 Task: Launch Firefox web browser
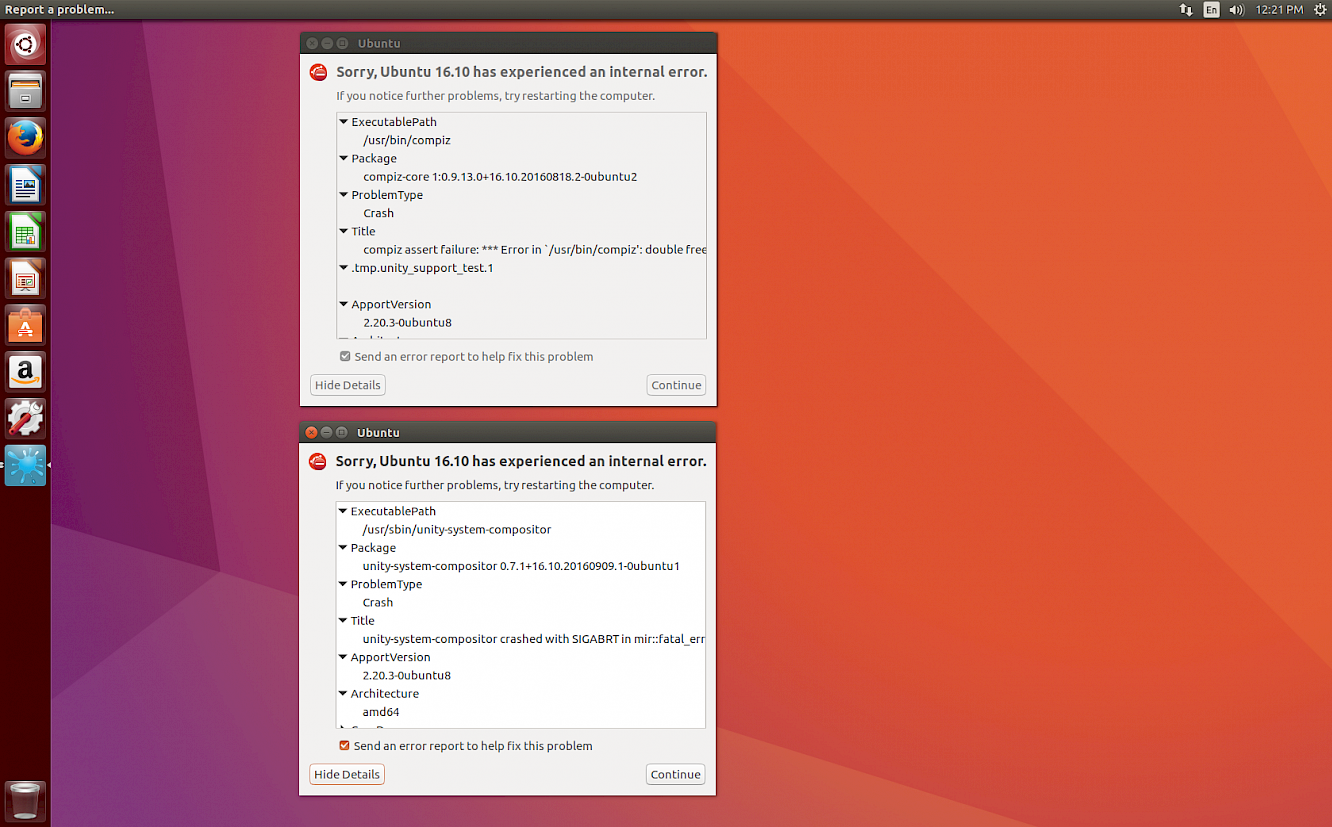point(25,138)
